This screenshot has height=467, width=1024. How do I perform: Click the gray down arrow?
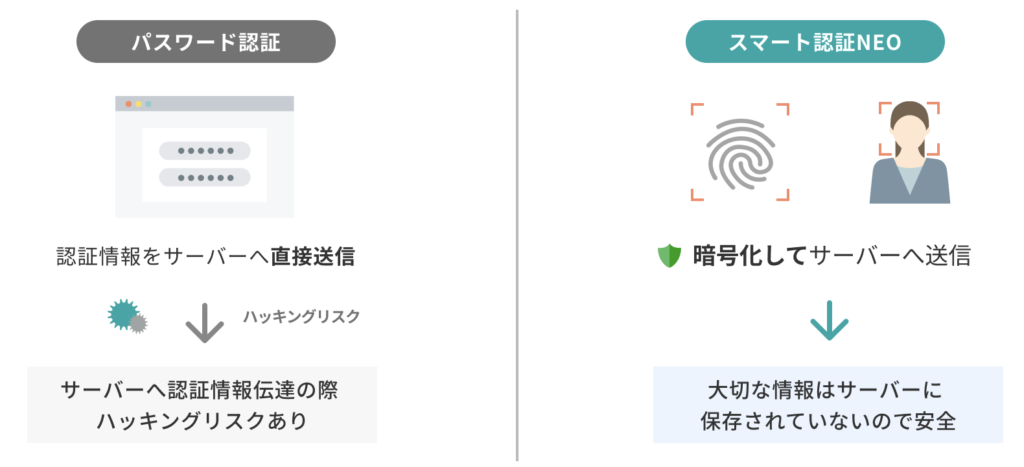(x=204, y=322)
